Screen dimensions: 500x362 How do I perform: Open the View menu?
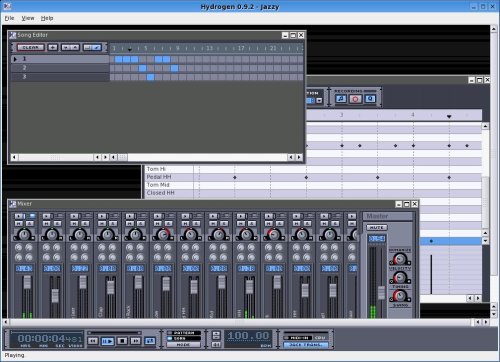[28, 18]
